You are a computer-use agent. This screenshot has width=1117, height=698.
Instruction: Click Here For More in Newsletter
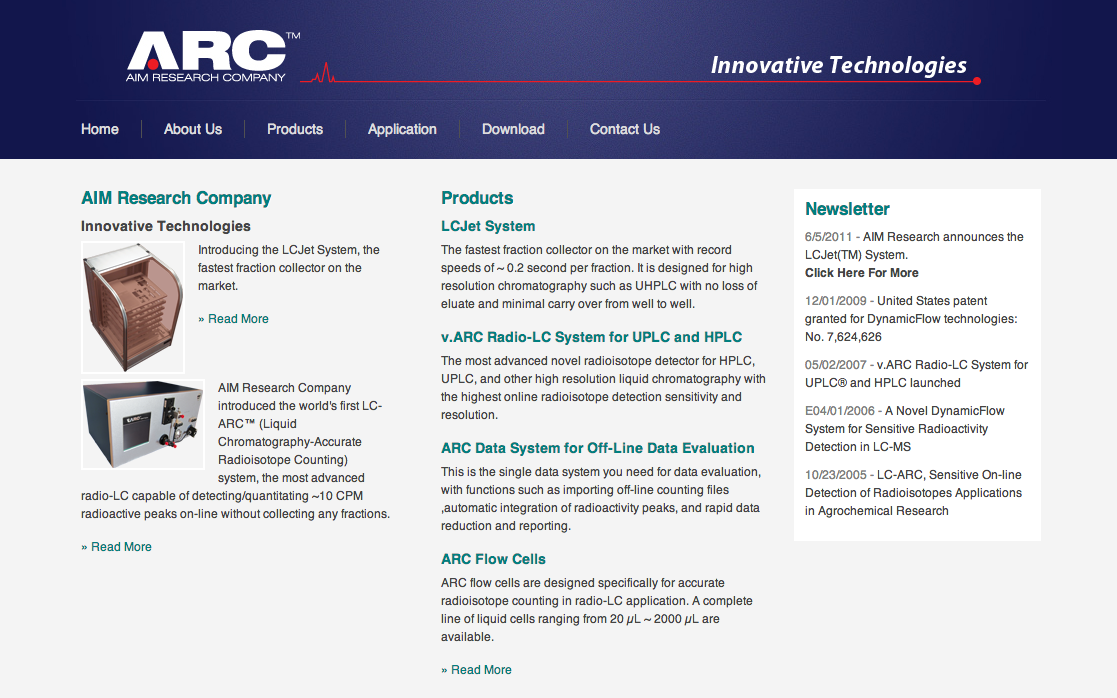(x=861, y=273)
